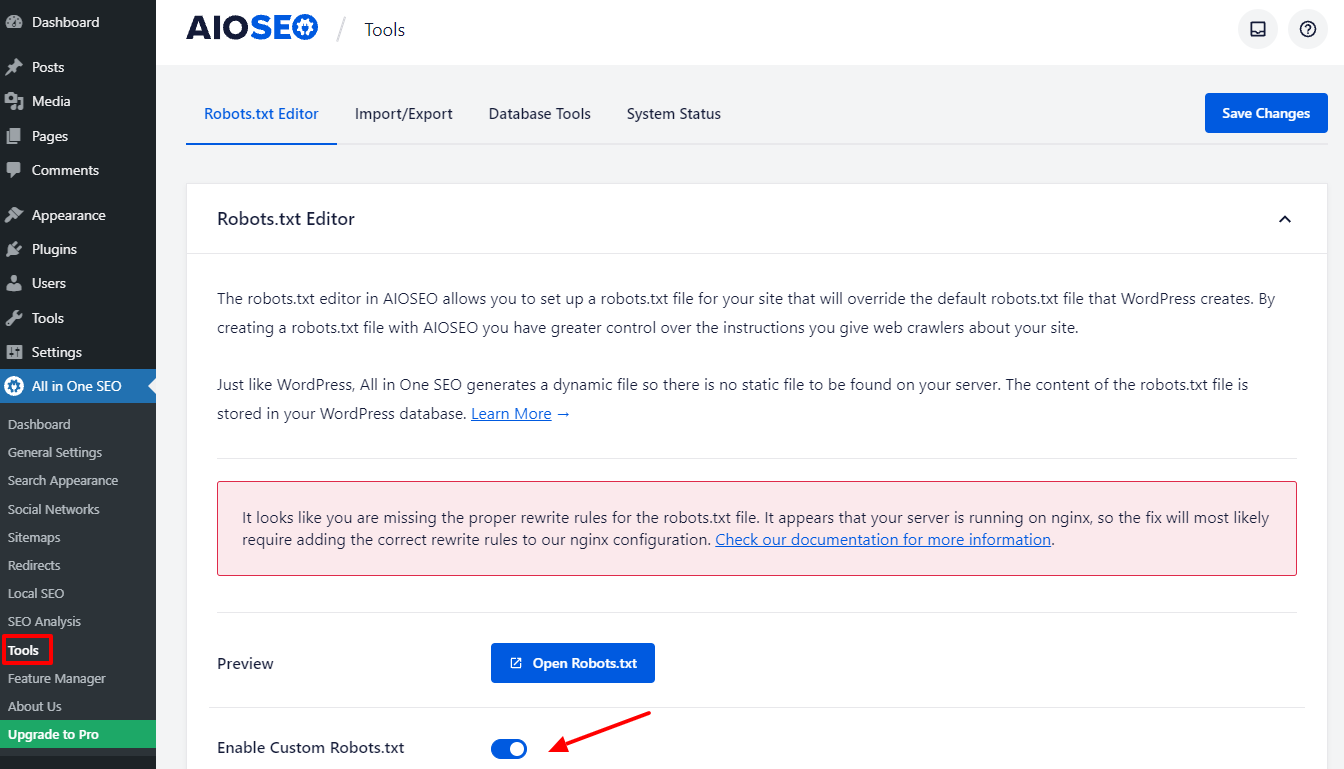Click the Preview label text
The image size is (1344, 769).
(245, 664)
